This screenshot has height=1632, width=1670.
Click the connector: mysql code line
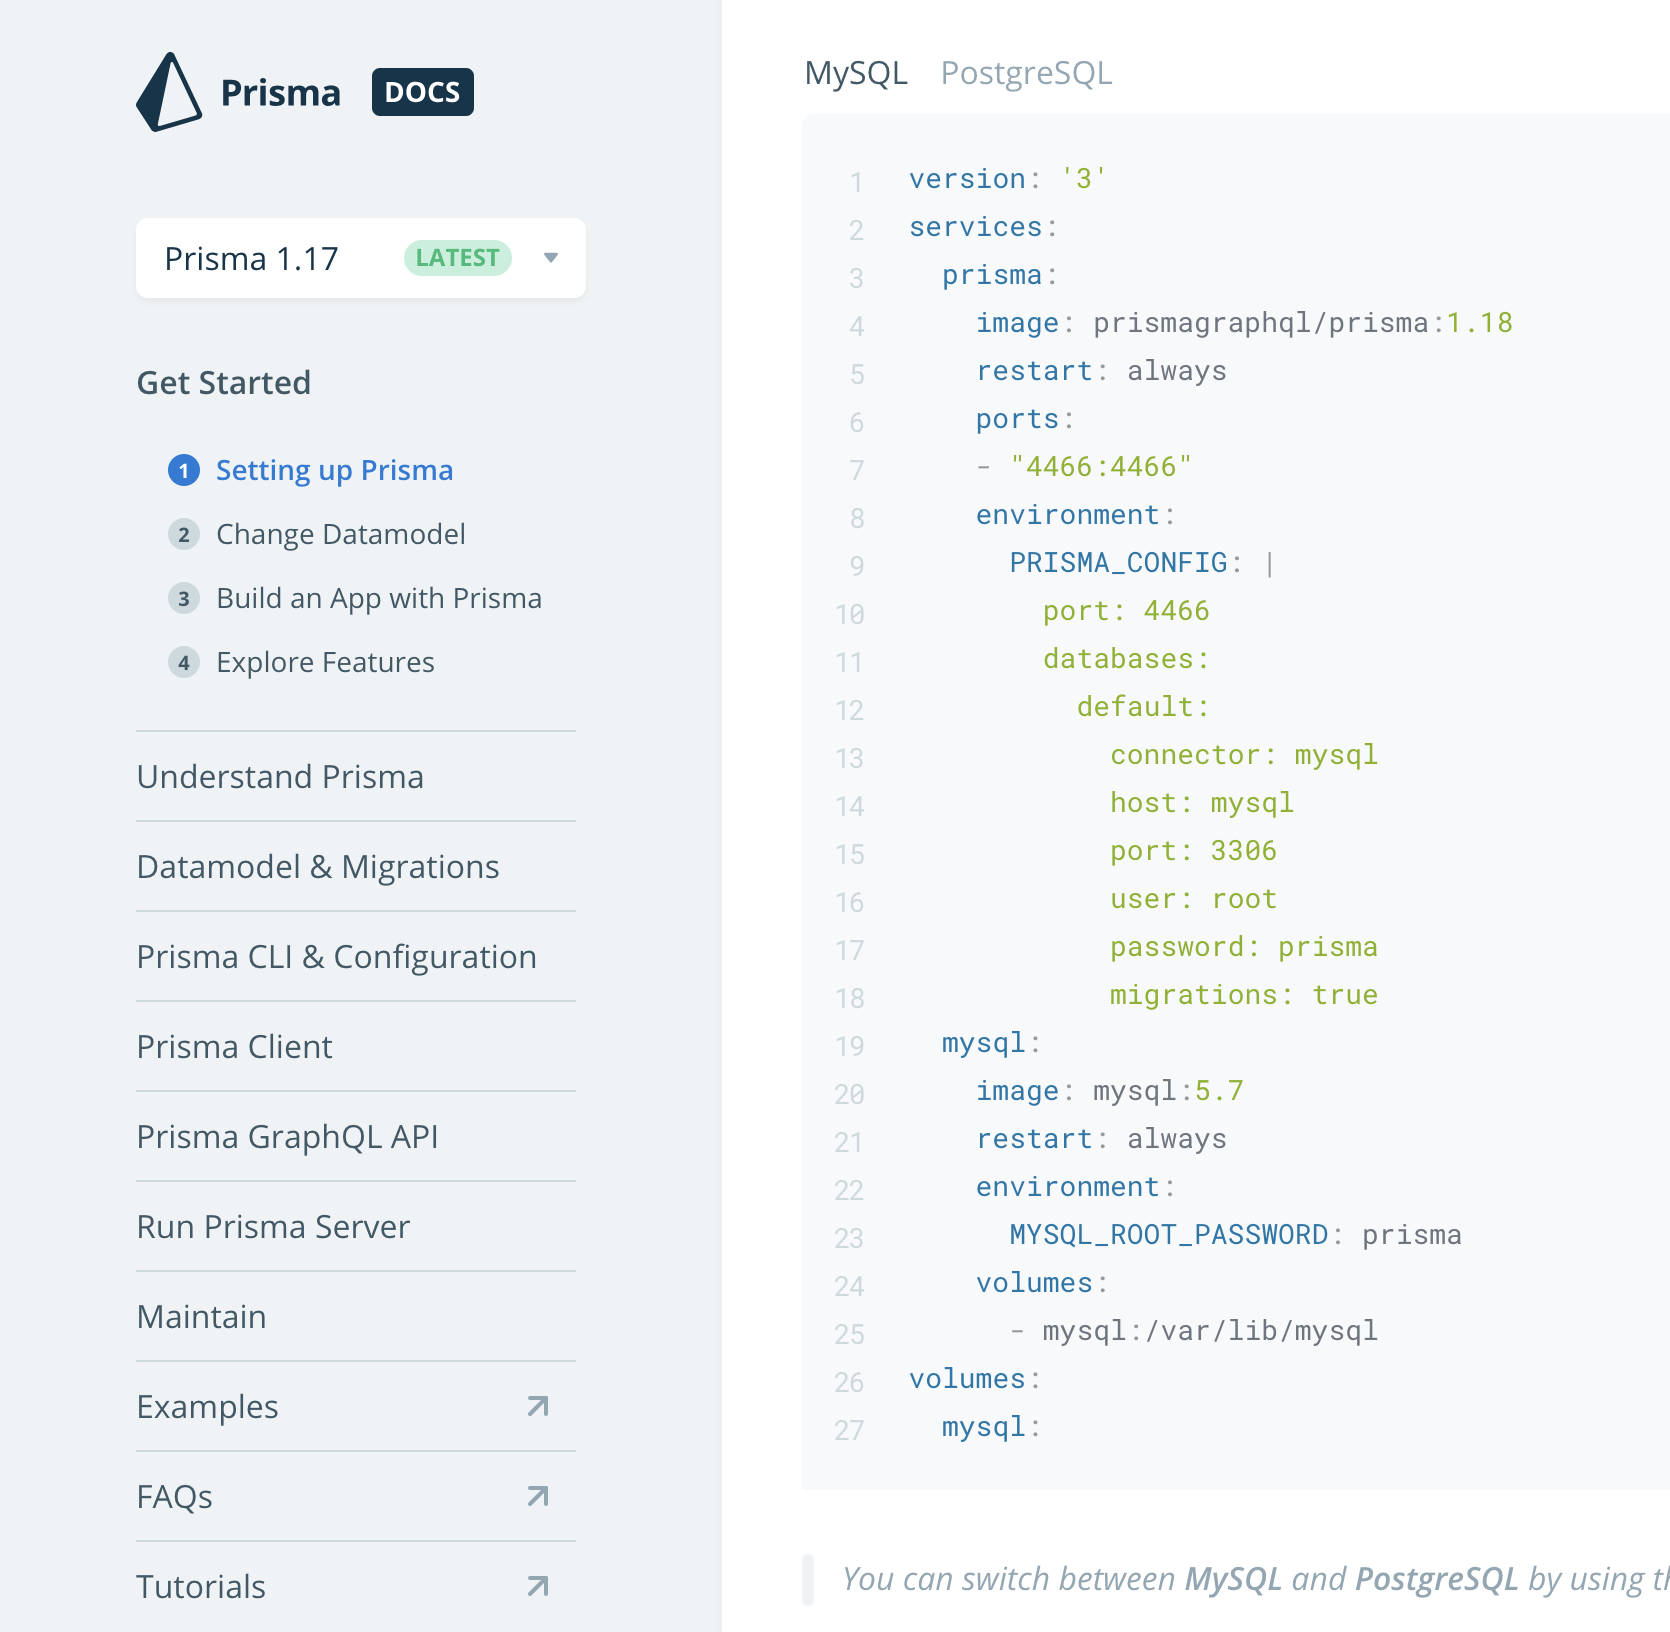pyautogui.click(x=1244, y=755)
